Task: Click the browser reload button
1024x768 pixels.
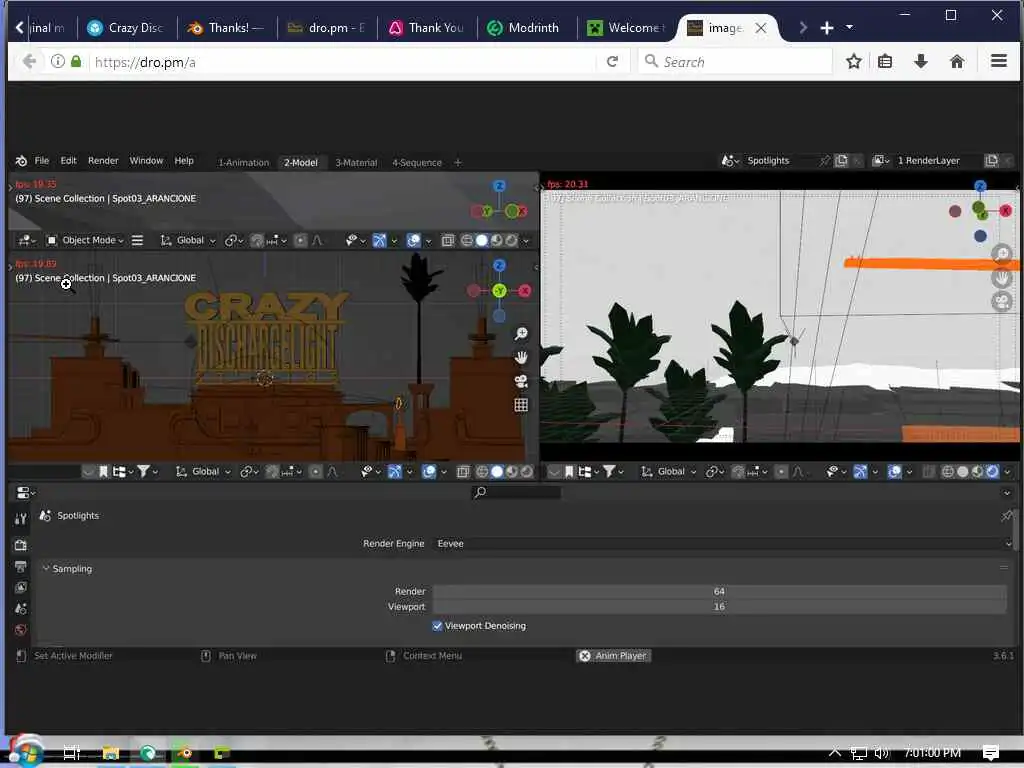Action: click(x=612, y=61)
